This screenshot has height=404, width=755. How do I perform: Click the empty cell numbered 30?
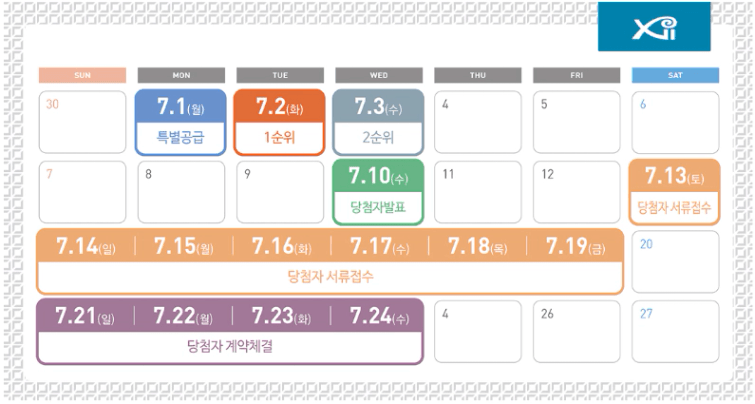click(82, 122)
